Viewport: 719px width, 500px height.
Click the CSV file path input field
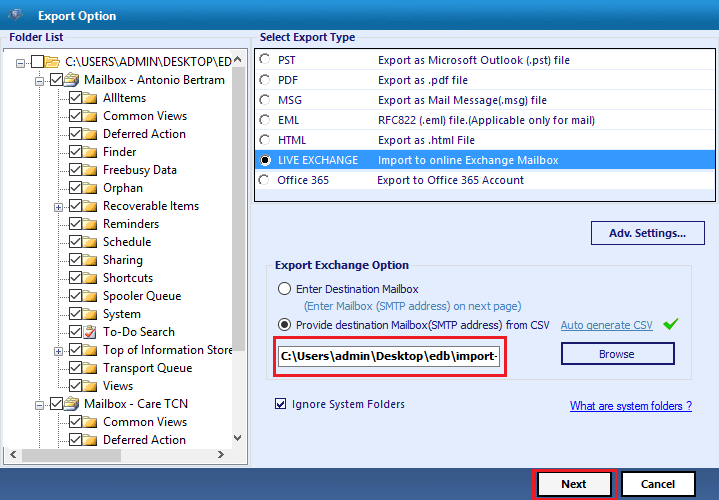[388, 356]
